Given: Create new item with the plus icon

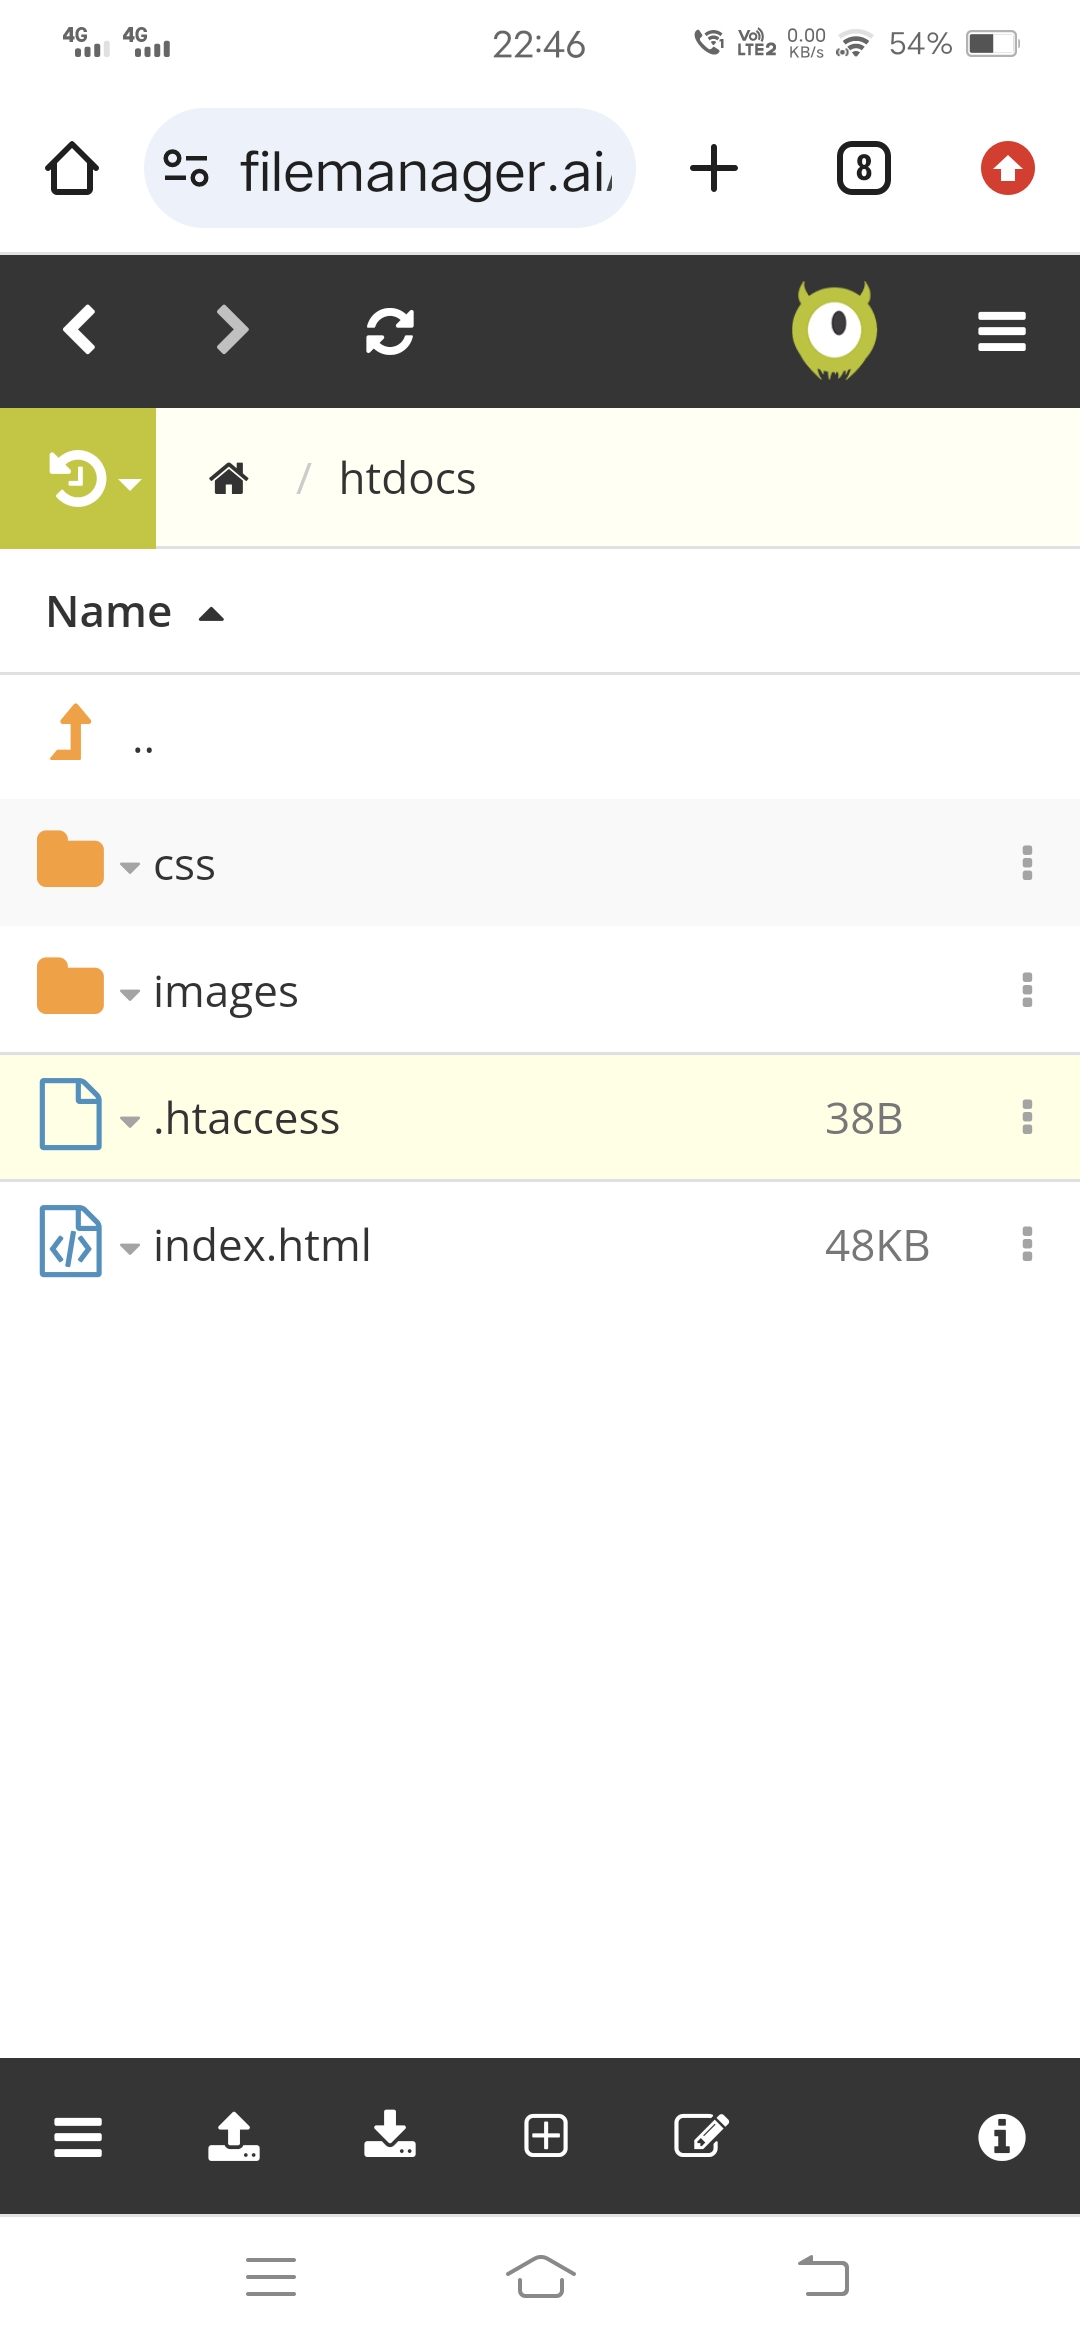Looking at the screenshot, I should tap(546, 2136).
